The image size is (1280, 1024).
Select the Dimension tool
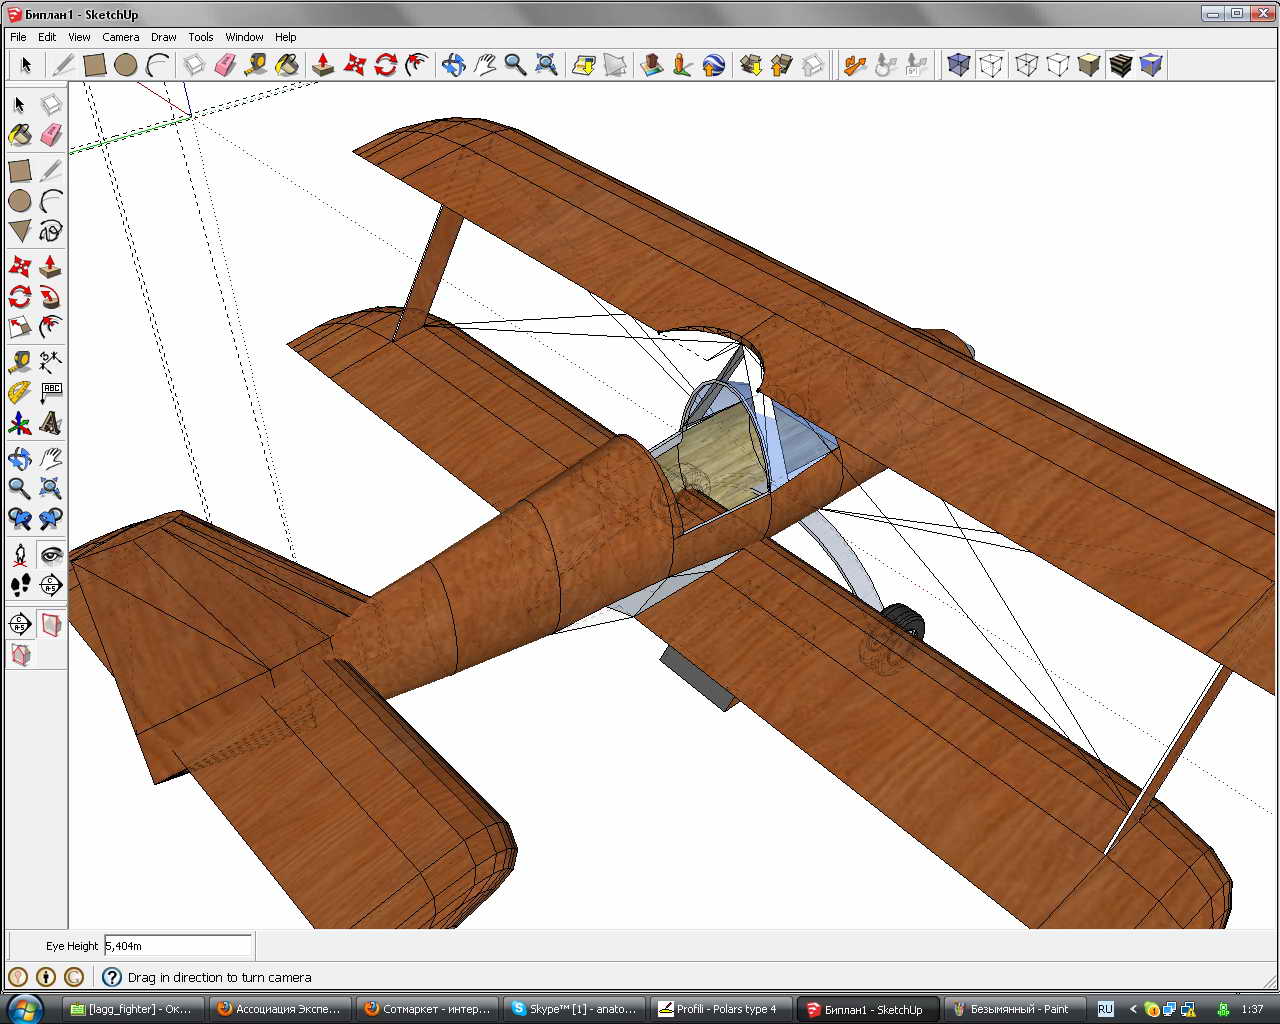pyautogui.click(x=50, y=362)
